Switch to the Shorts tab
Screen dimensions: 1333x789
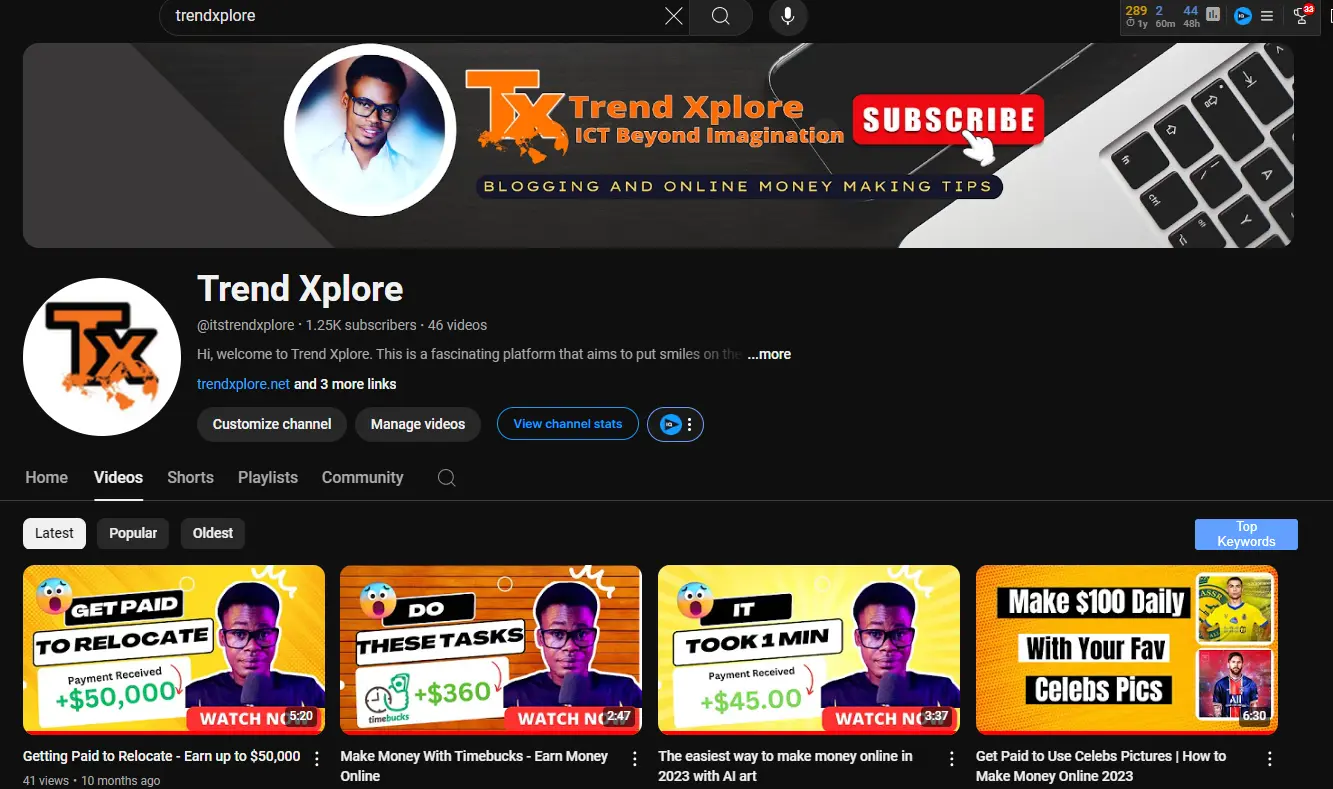point(190,477)
